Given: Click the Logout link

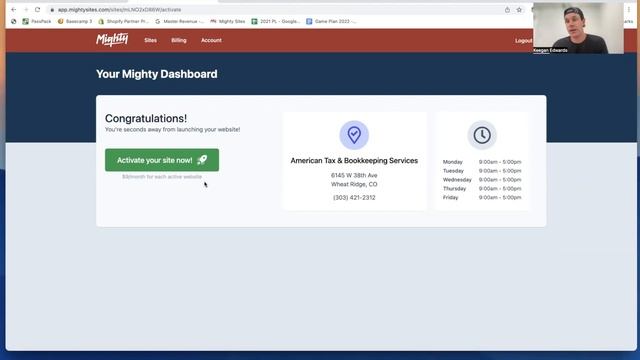Looking at the screenshot, I should pos(523,41).
